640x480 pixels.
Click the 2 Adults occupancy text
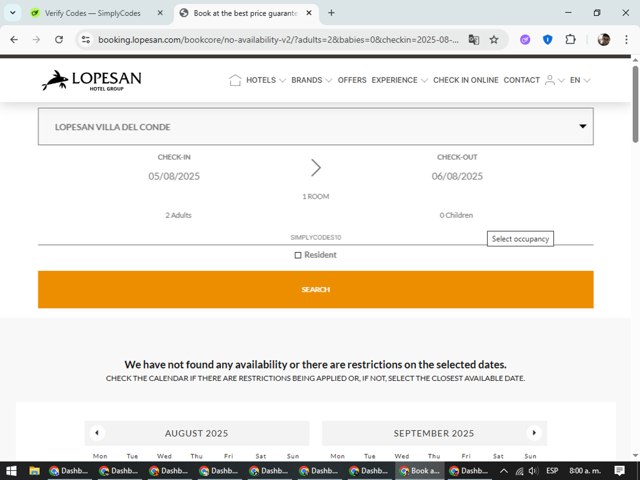tap(178, 215)
